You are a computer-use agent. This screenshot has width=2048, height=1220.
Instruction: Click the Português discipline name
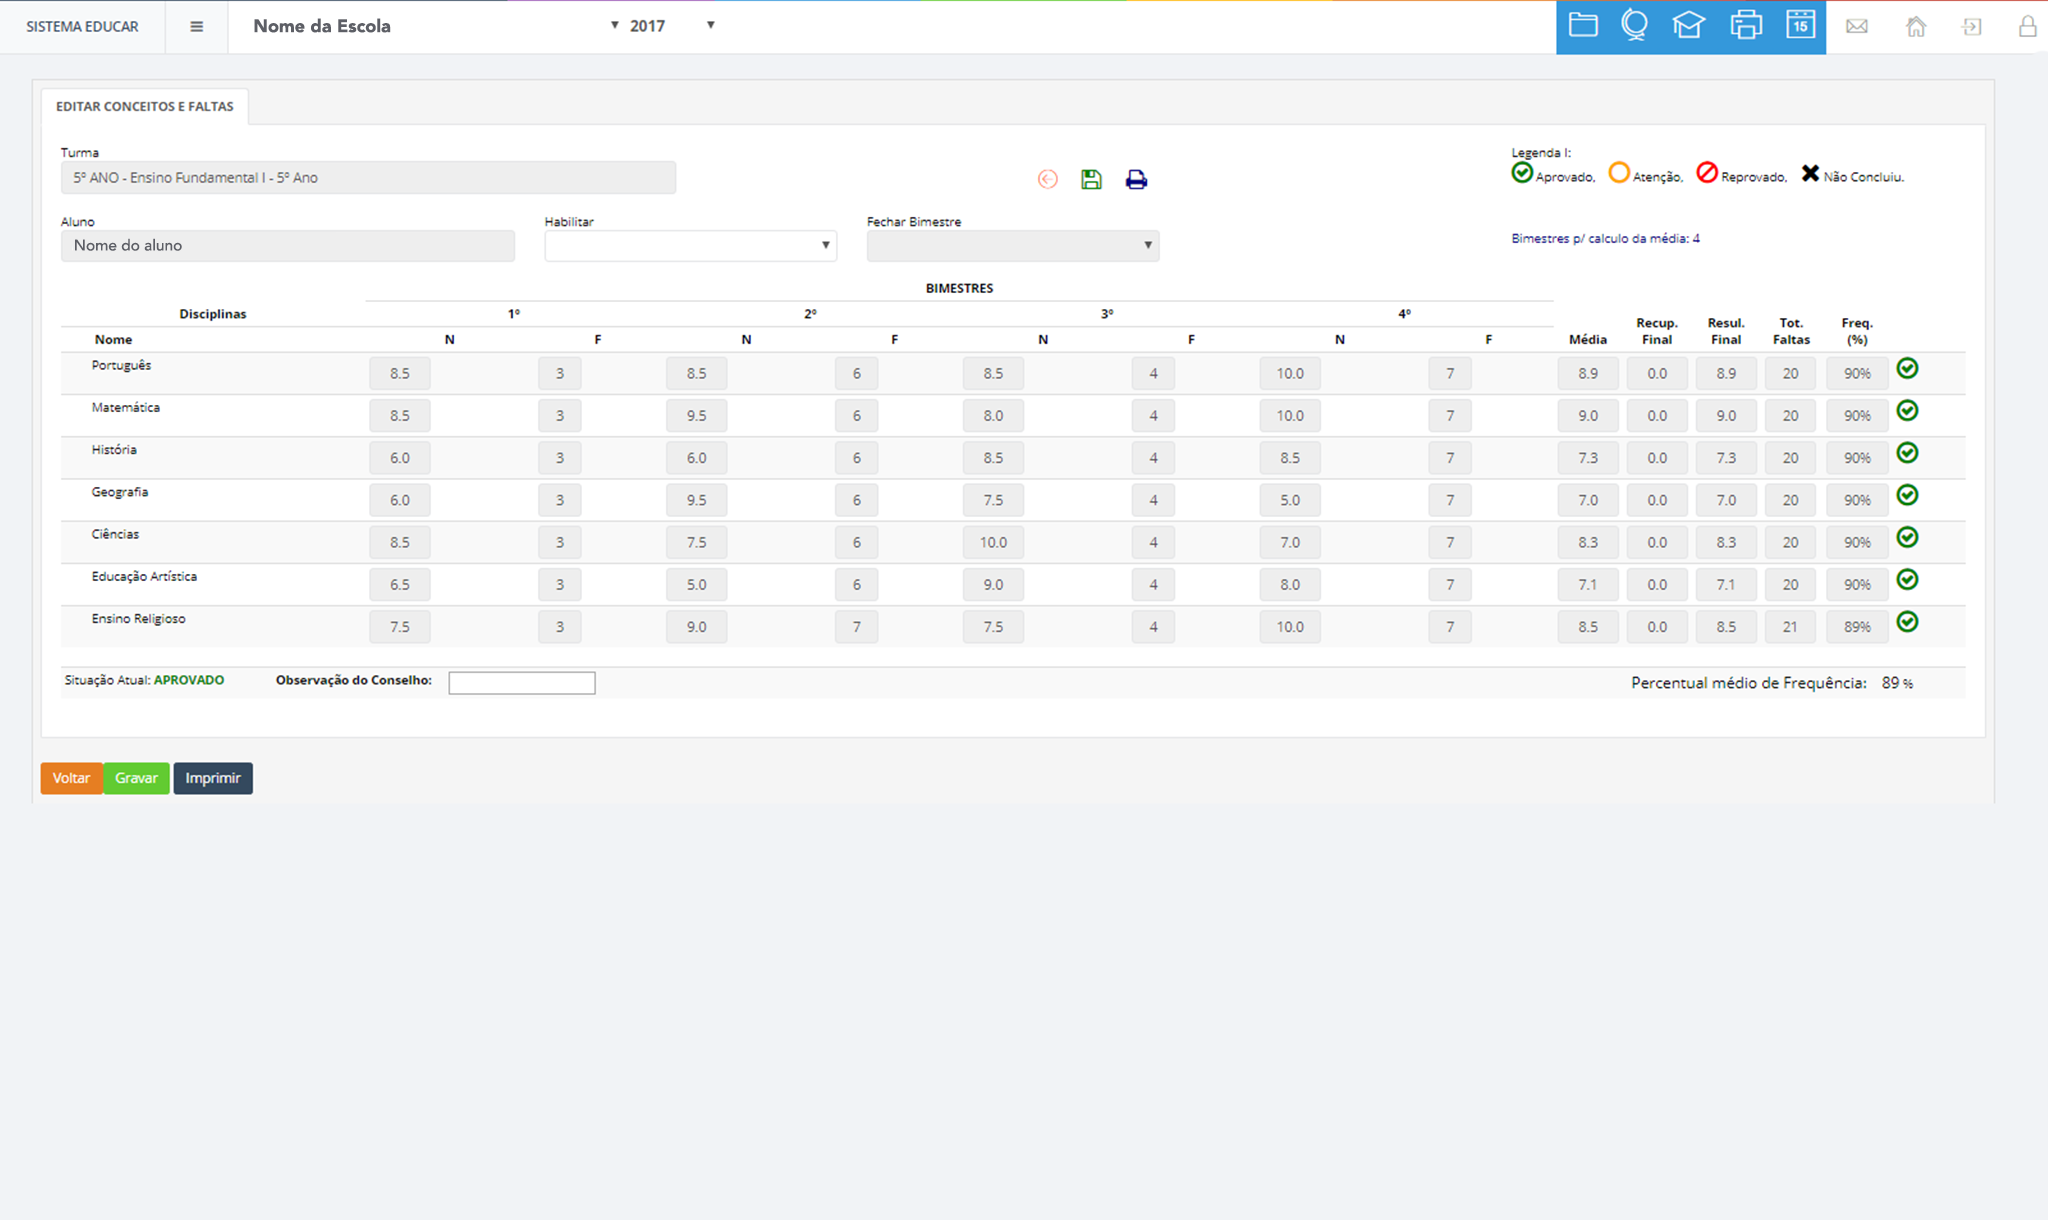click(x=121, y=365)
